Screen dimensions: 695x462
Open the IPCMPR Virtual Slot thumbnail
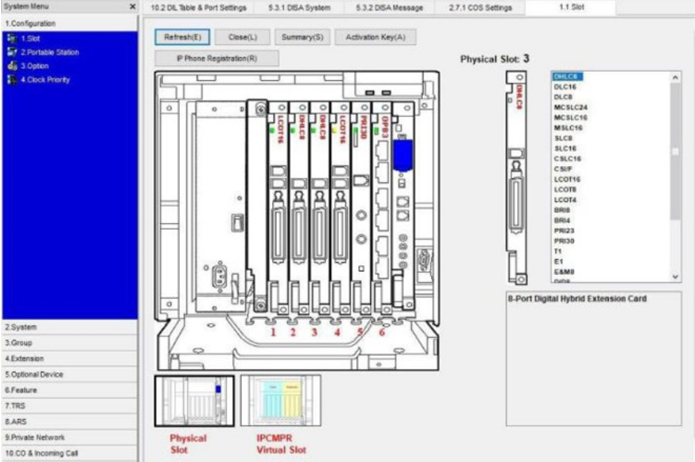pos(281,401)
